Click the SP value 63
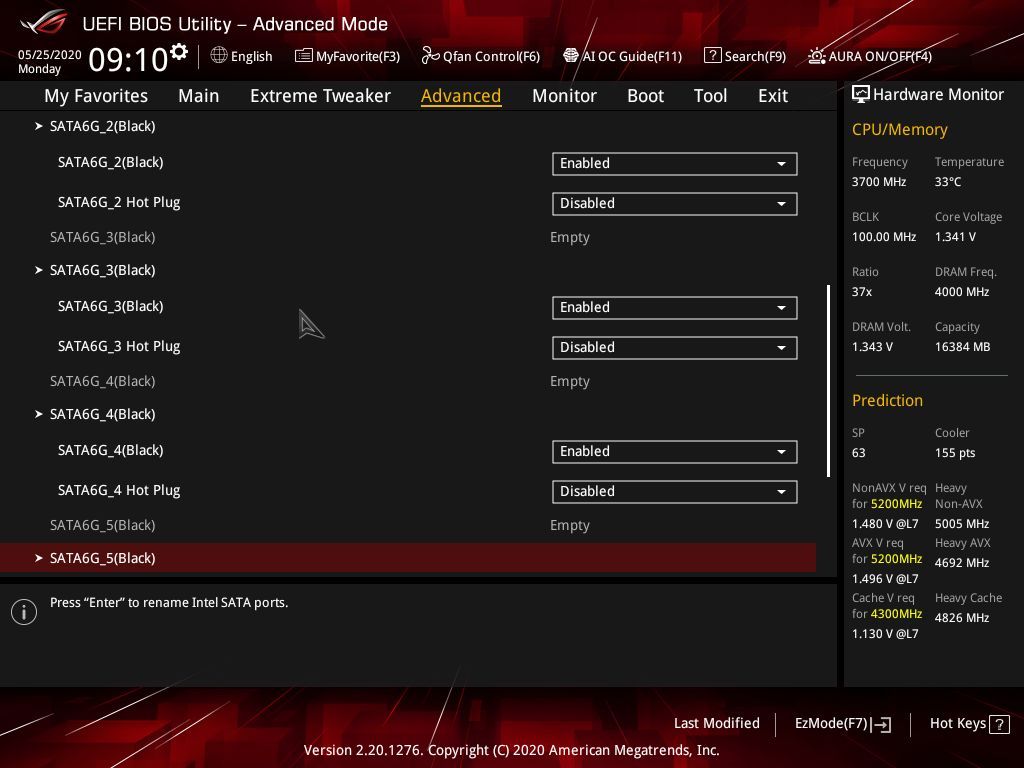Image resolution: width=1024 pixels, height=768 pixels. (x=858, y=453)
